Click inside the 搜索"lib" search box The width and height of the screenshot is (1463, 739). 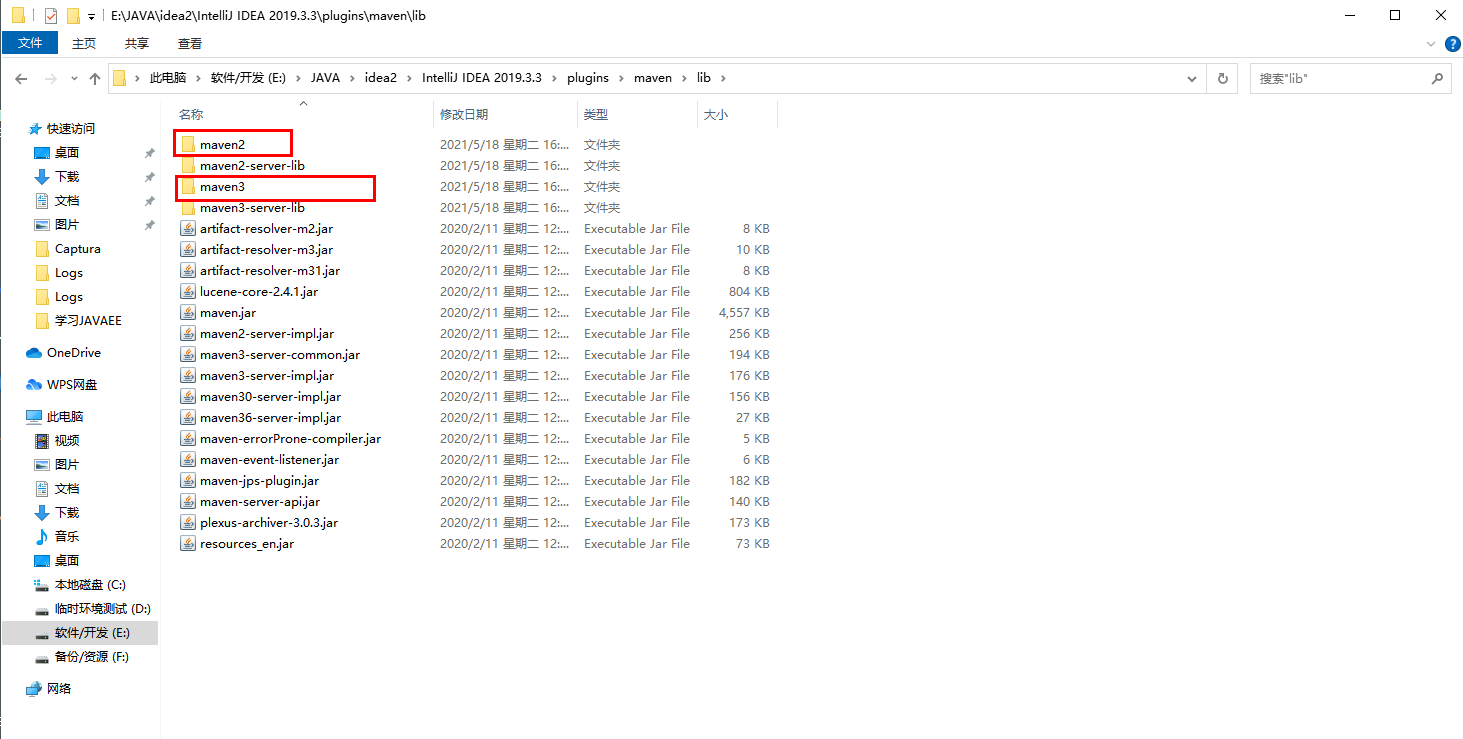tap(1330, 77)
